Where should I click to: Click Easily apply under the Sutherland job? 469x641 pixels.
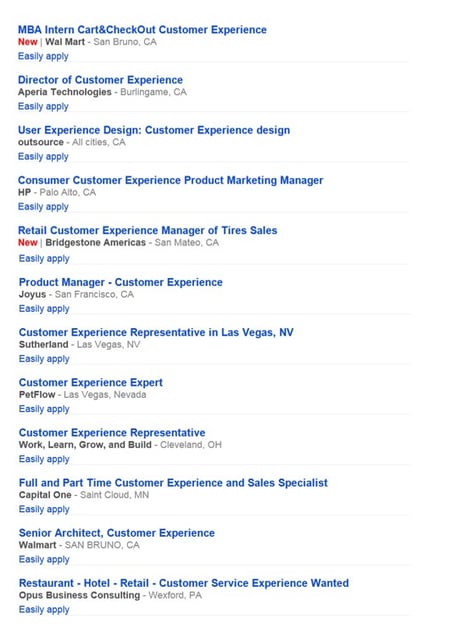click(x=44, y=359)
